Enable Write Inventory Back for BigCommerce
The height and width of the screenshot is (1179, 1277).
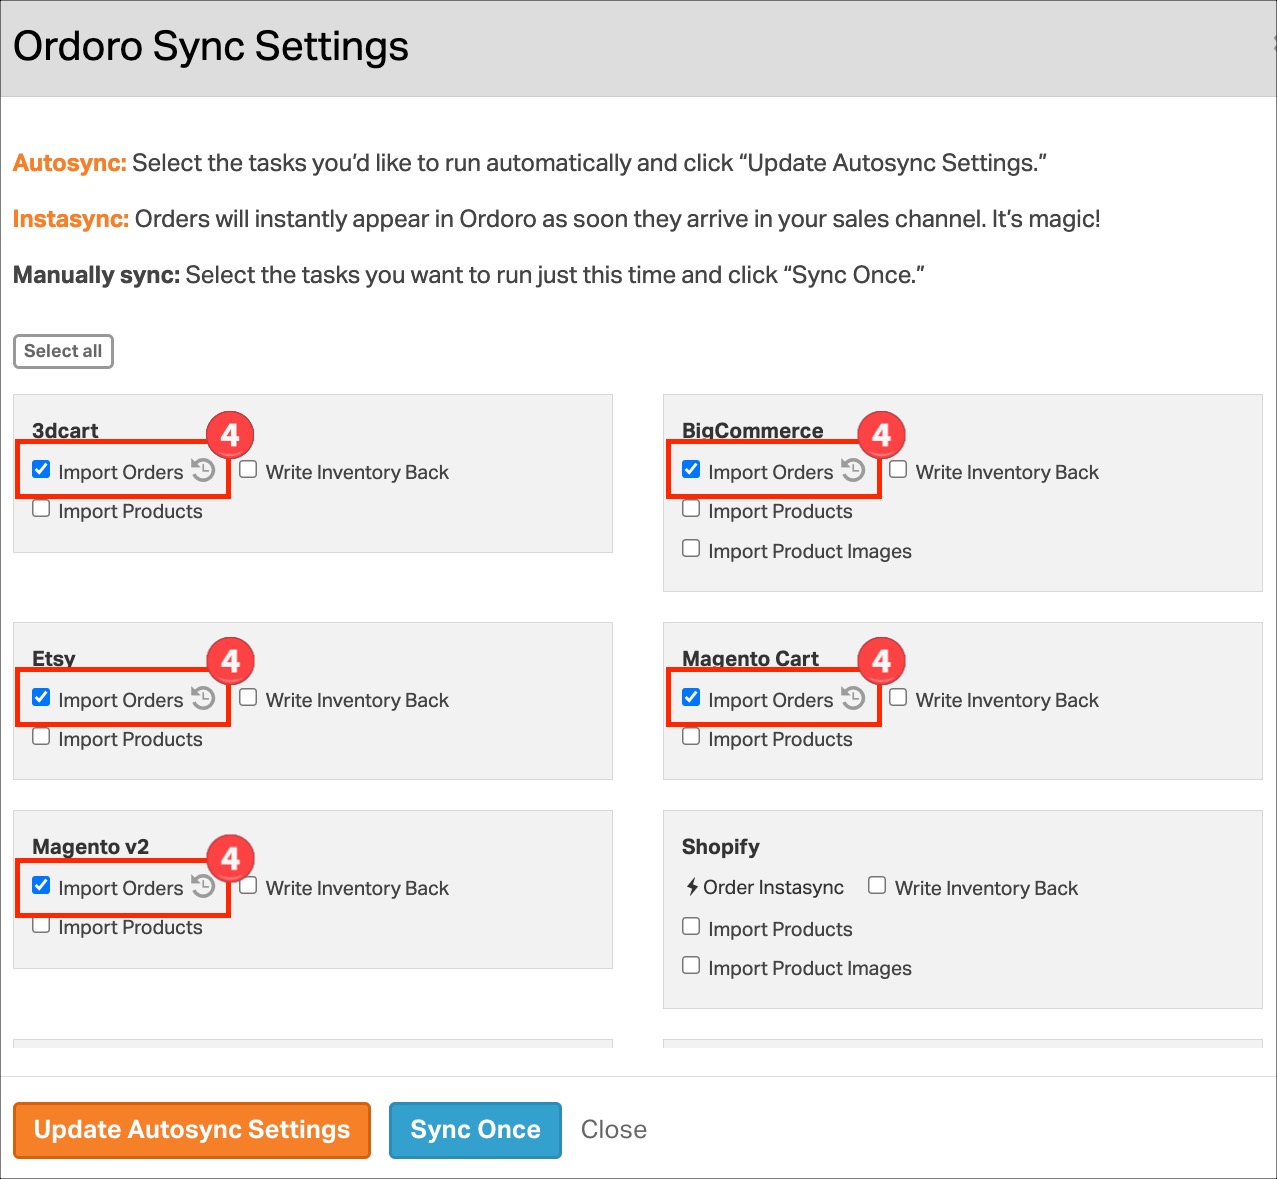point(898,469)
